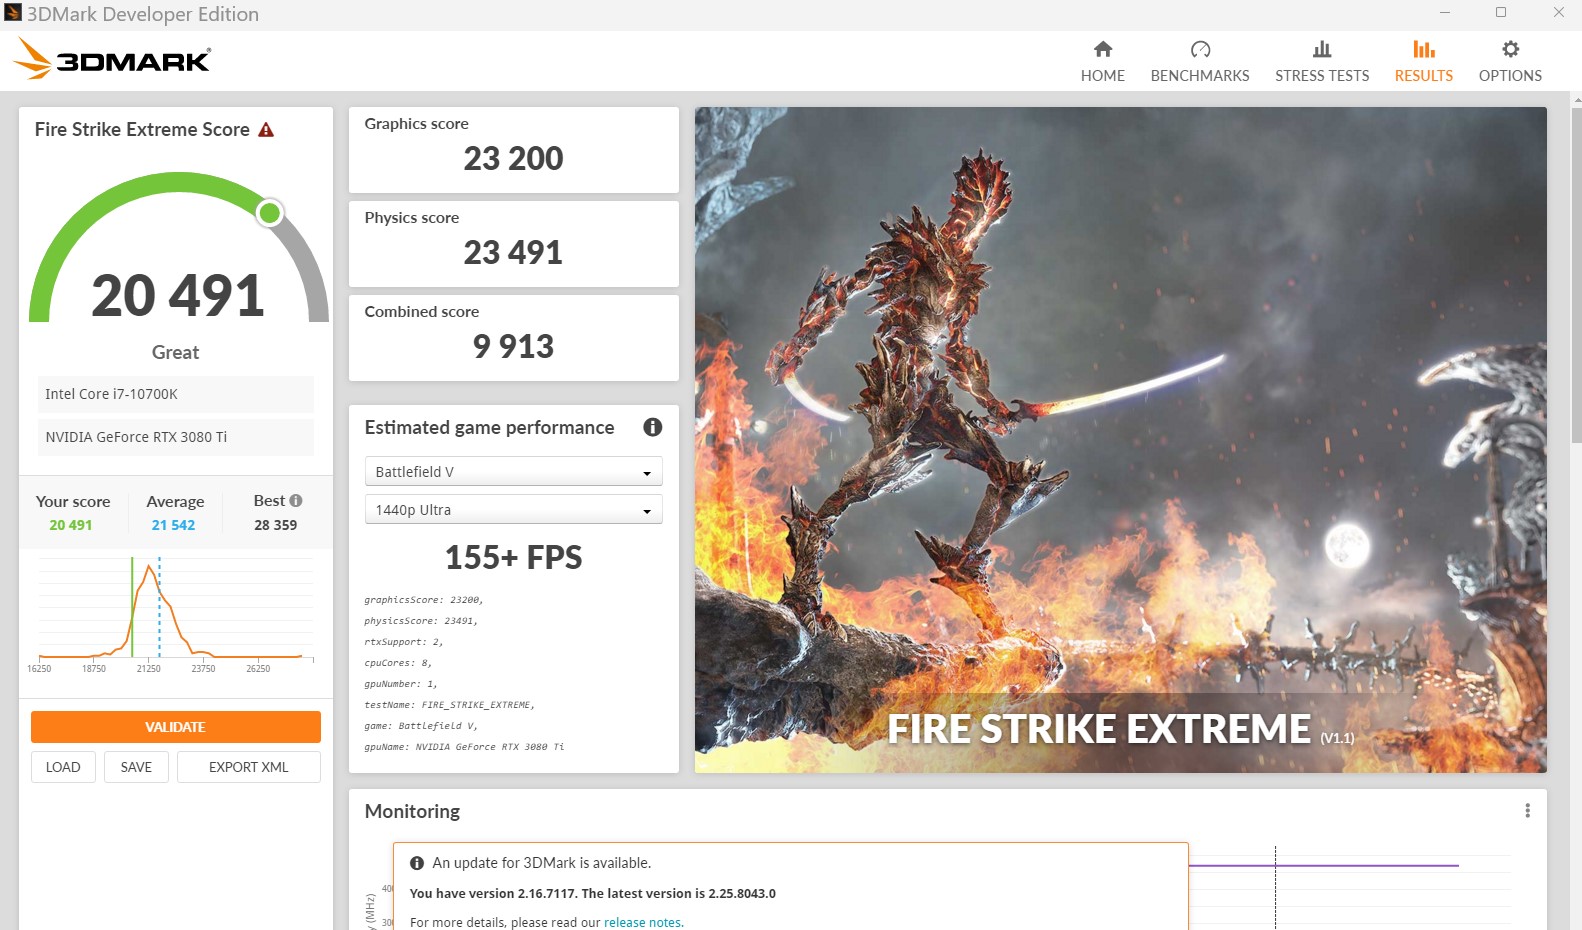Click the Best score value 28 359
The width and height of the screenshot is (1582, 930).
point(275,525)
